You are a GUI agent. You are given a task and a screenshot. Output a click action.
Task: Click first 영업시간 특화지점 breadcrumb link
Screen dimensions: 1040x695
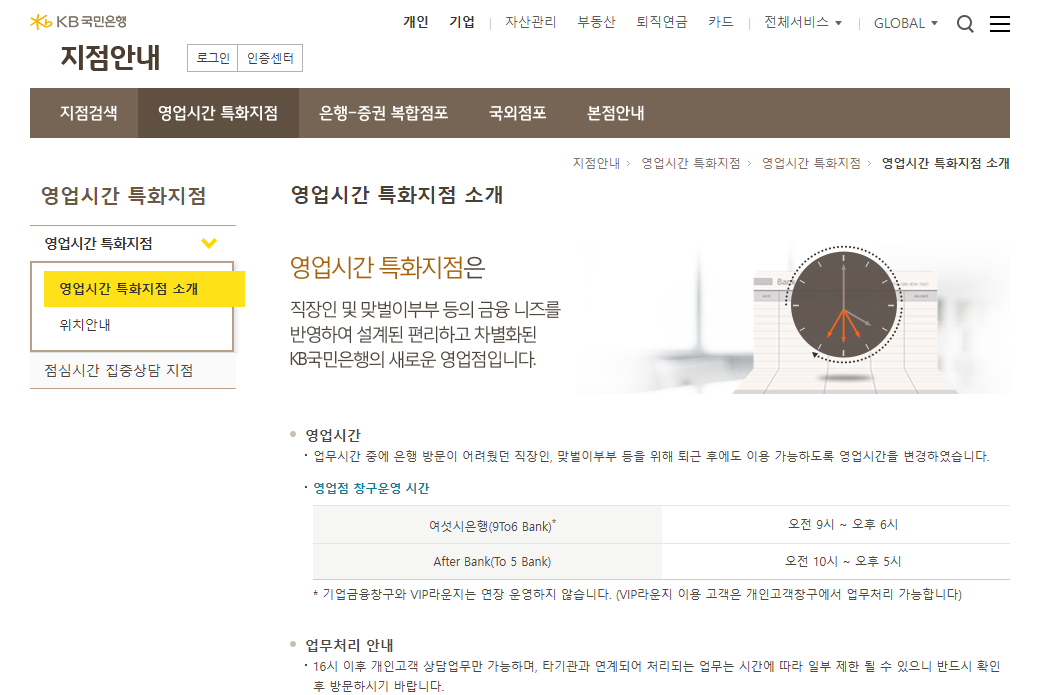[690, 163]
